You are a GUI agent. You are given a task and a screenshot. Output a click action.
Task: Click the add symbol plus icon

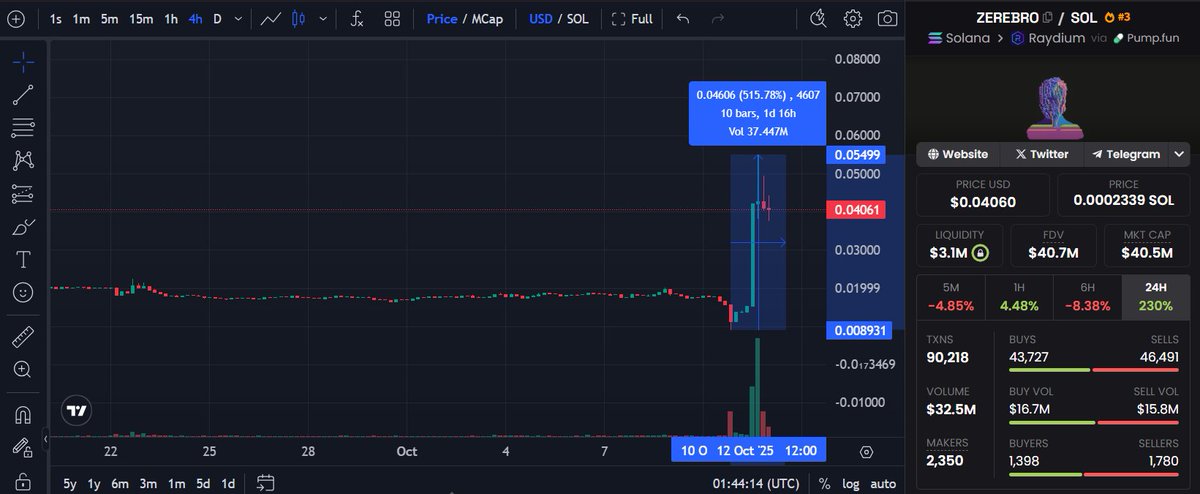click(15, 19)
